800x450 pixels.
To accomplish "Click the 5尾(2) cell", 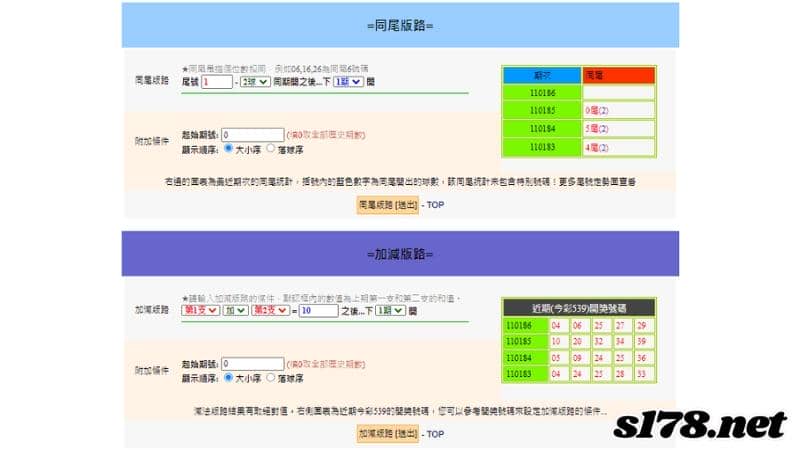I will 618,129.
